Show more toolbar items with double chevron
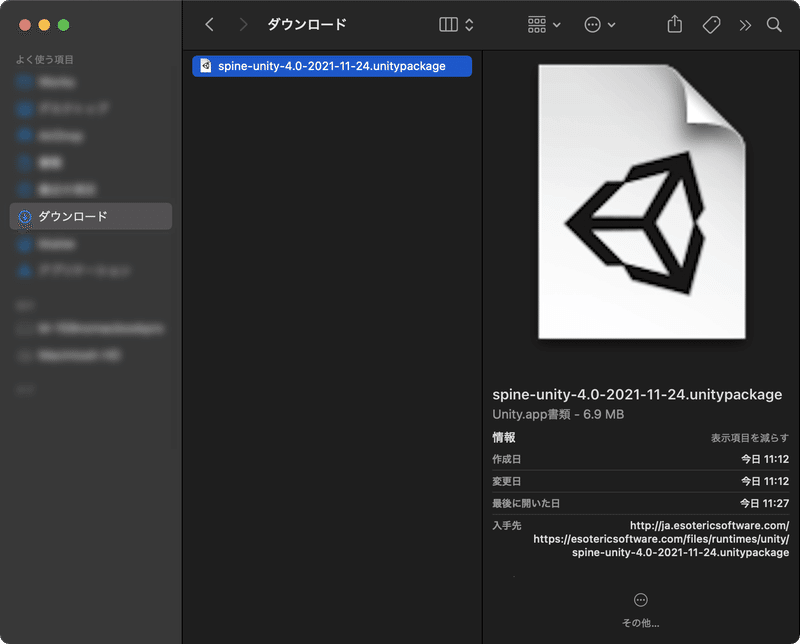 pyautogui.click(x=745, y=25)
